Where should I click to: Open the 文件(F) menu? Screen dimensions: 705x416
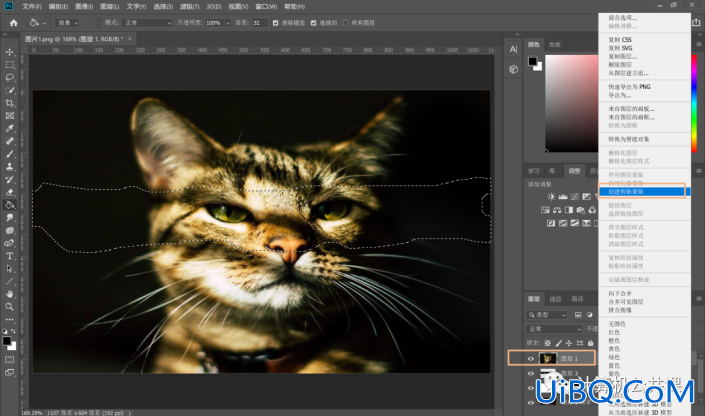31,7
